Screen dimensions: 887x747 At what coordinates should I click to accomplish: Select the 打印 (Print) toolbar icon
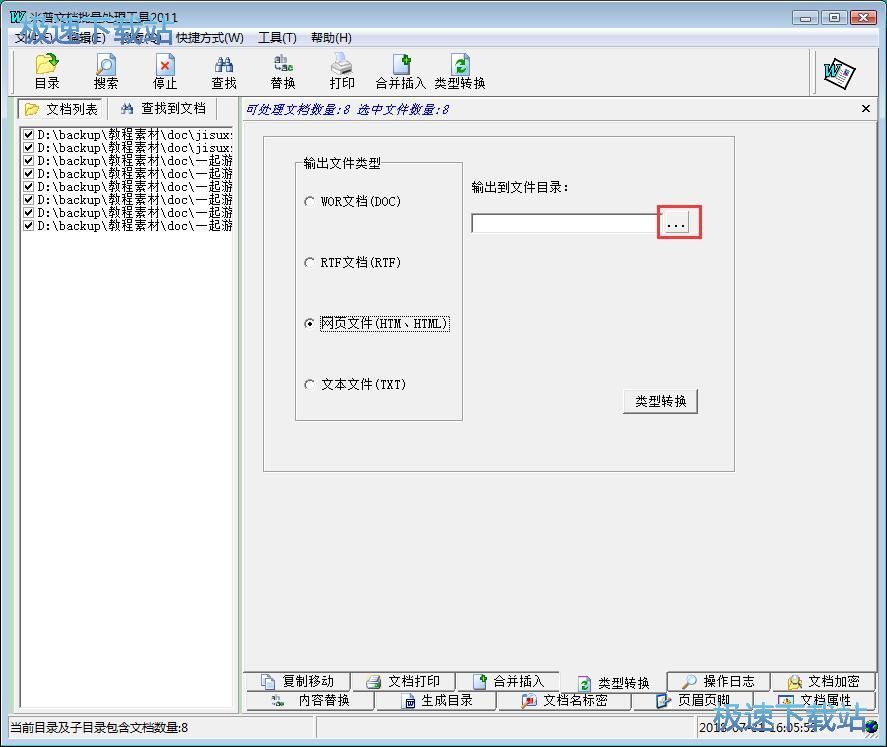[341, 70]
